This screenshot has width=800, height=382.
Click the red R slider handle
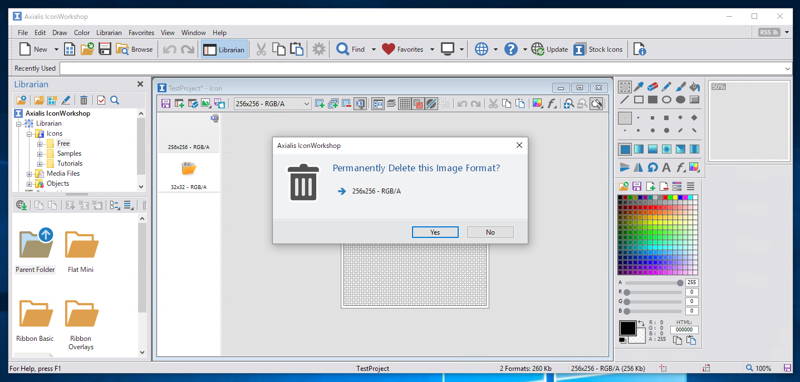tap(627, 292)
